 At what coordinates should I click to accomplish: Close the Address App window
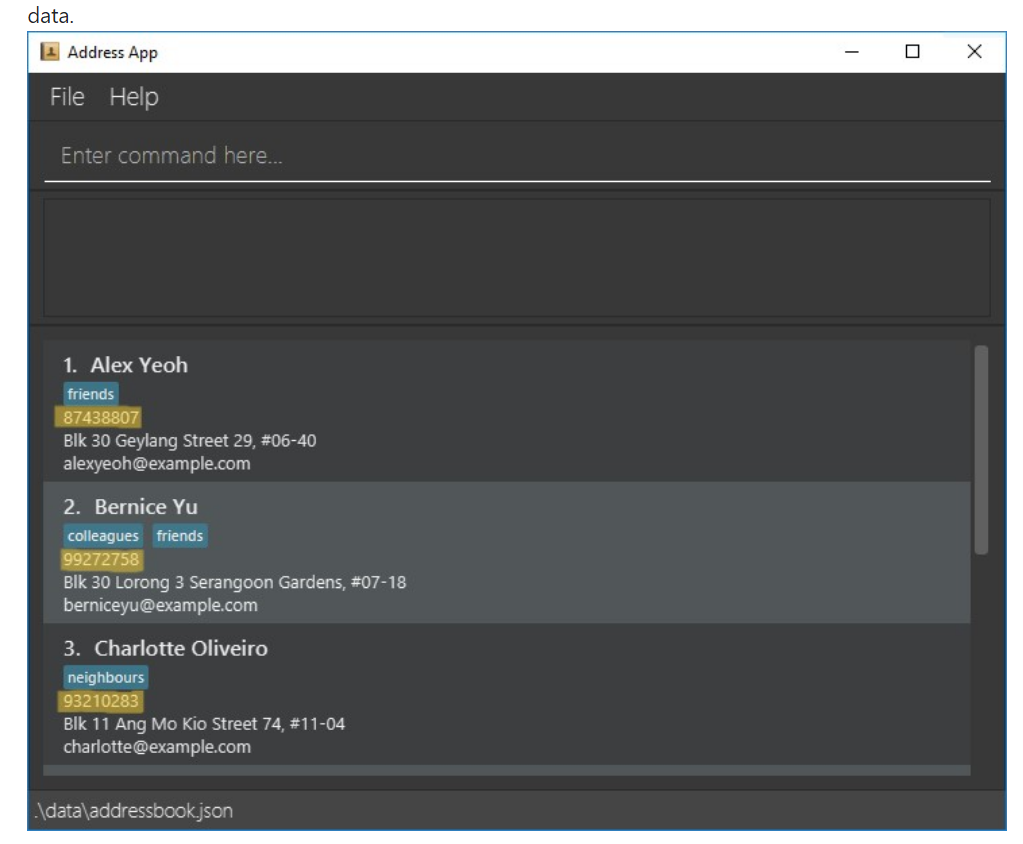pyautogui.click(x=974, y=52)
